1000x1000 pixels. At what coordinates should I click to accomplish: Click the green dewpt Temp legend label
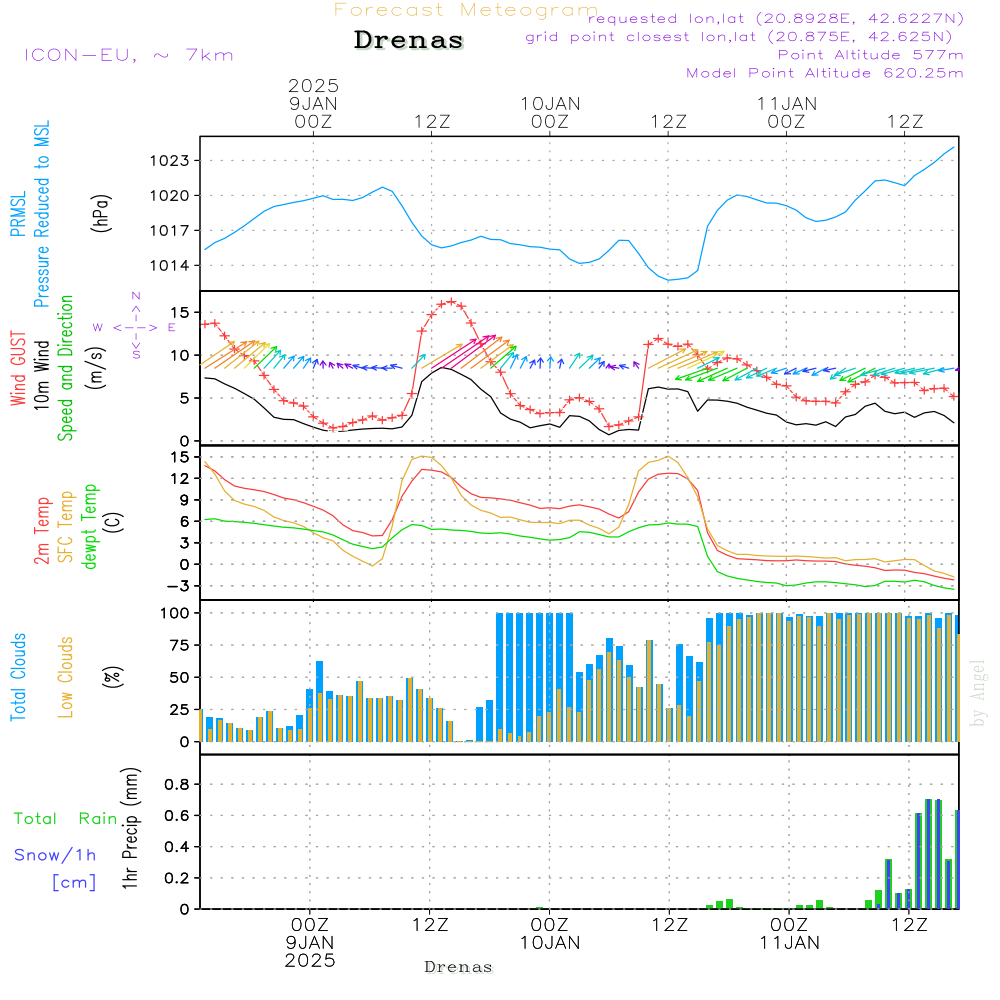pos(89,527)
